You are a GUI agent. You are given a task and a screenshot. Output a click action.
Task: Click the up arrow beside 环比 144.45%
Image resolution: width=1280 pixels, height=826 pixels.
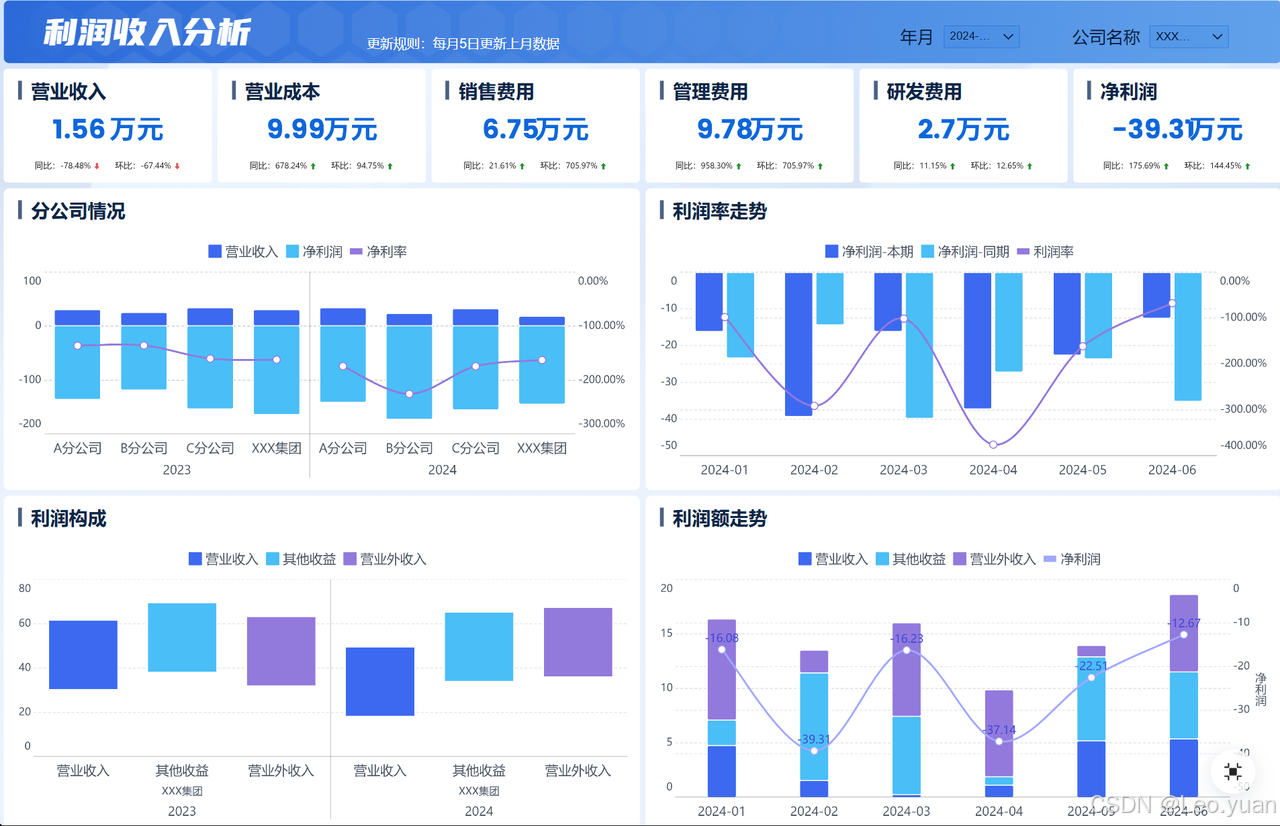pos(1247,166)
